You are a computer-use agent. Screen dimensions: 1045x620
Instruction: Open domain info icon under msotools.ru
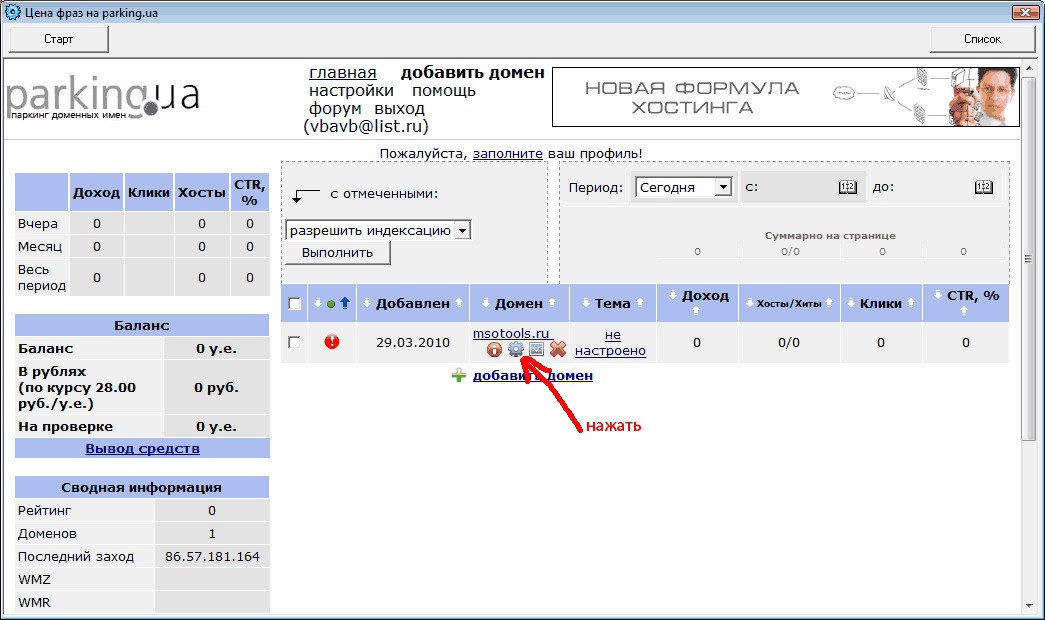pyautogui.click(x=494, y=349)
